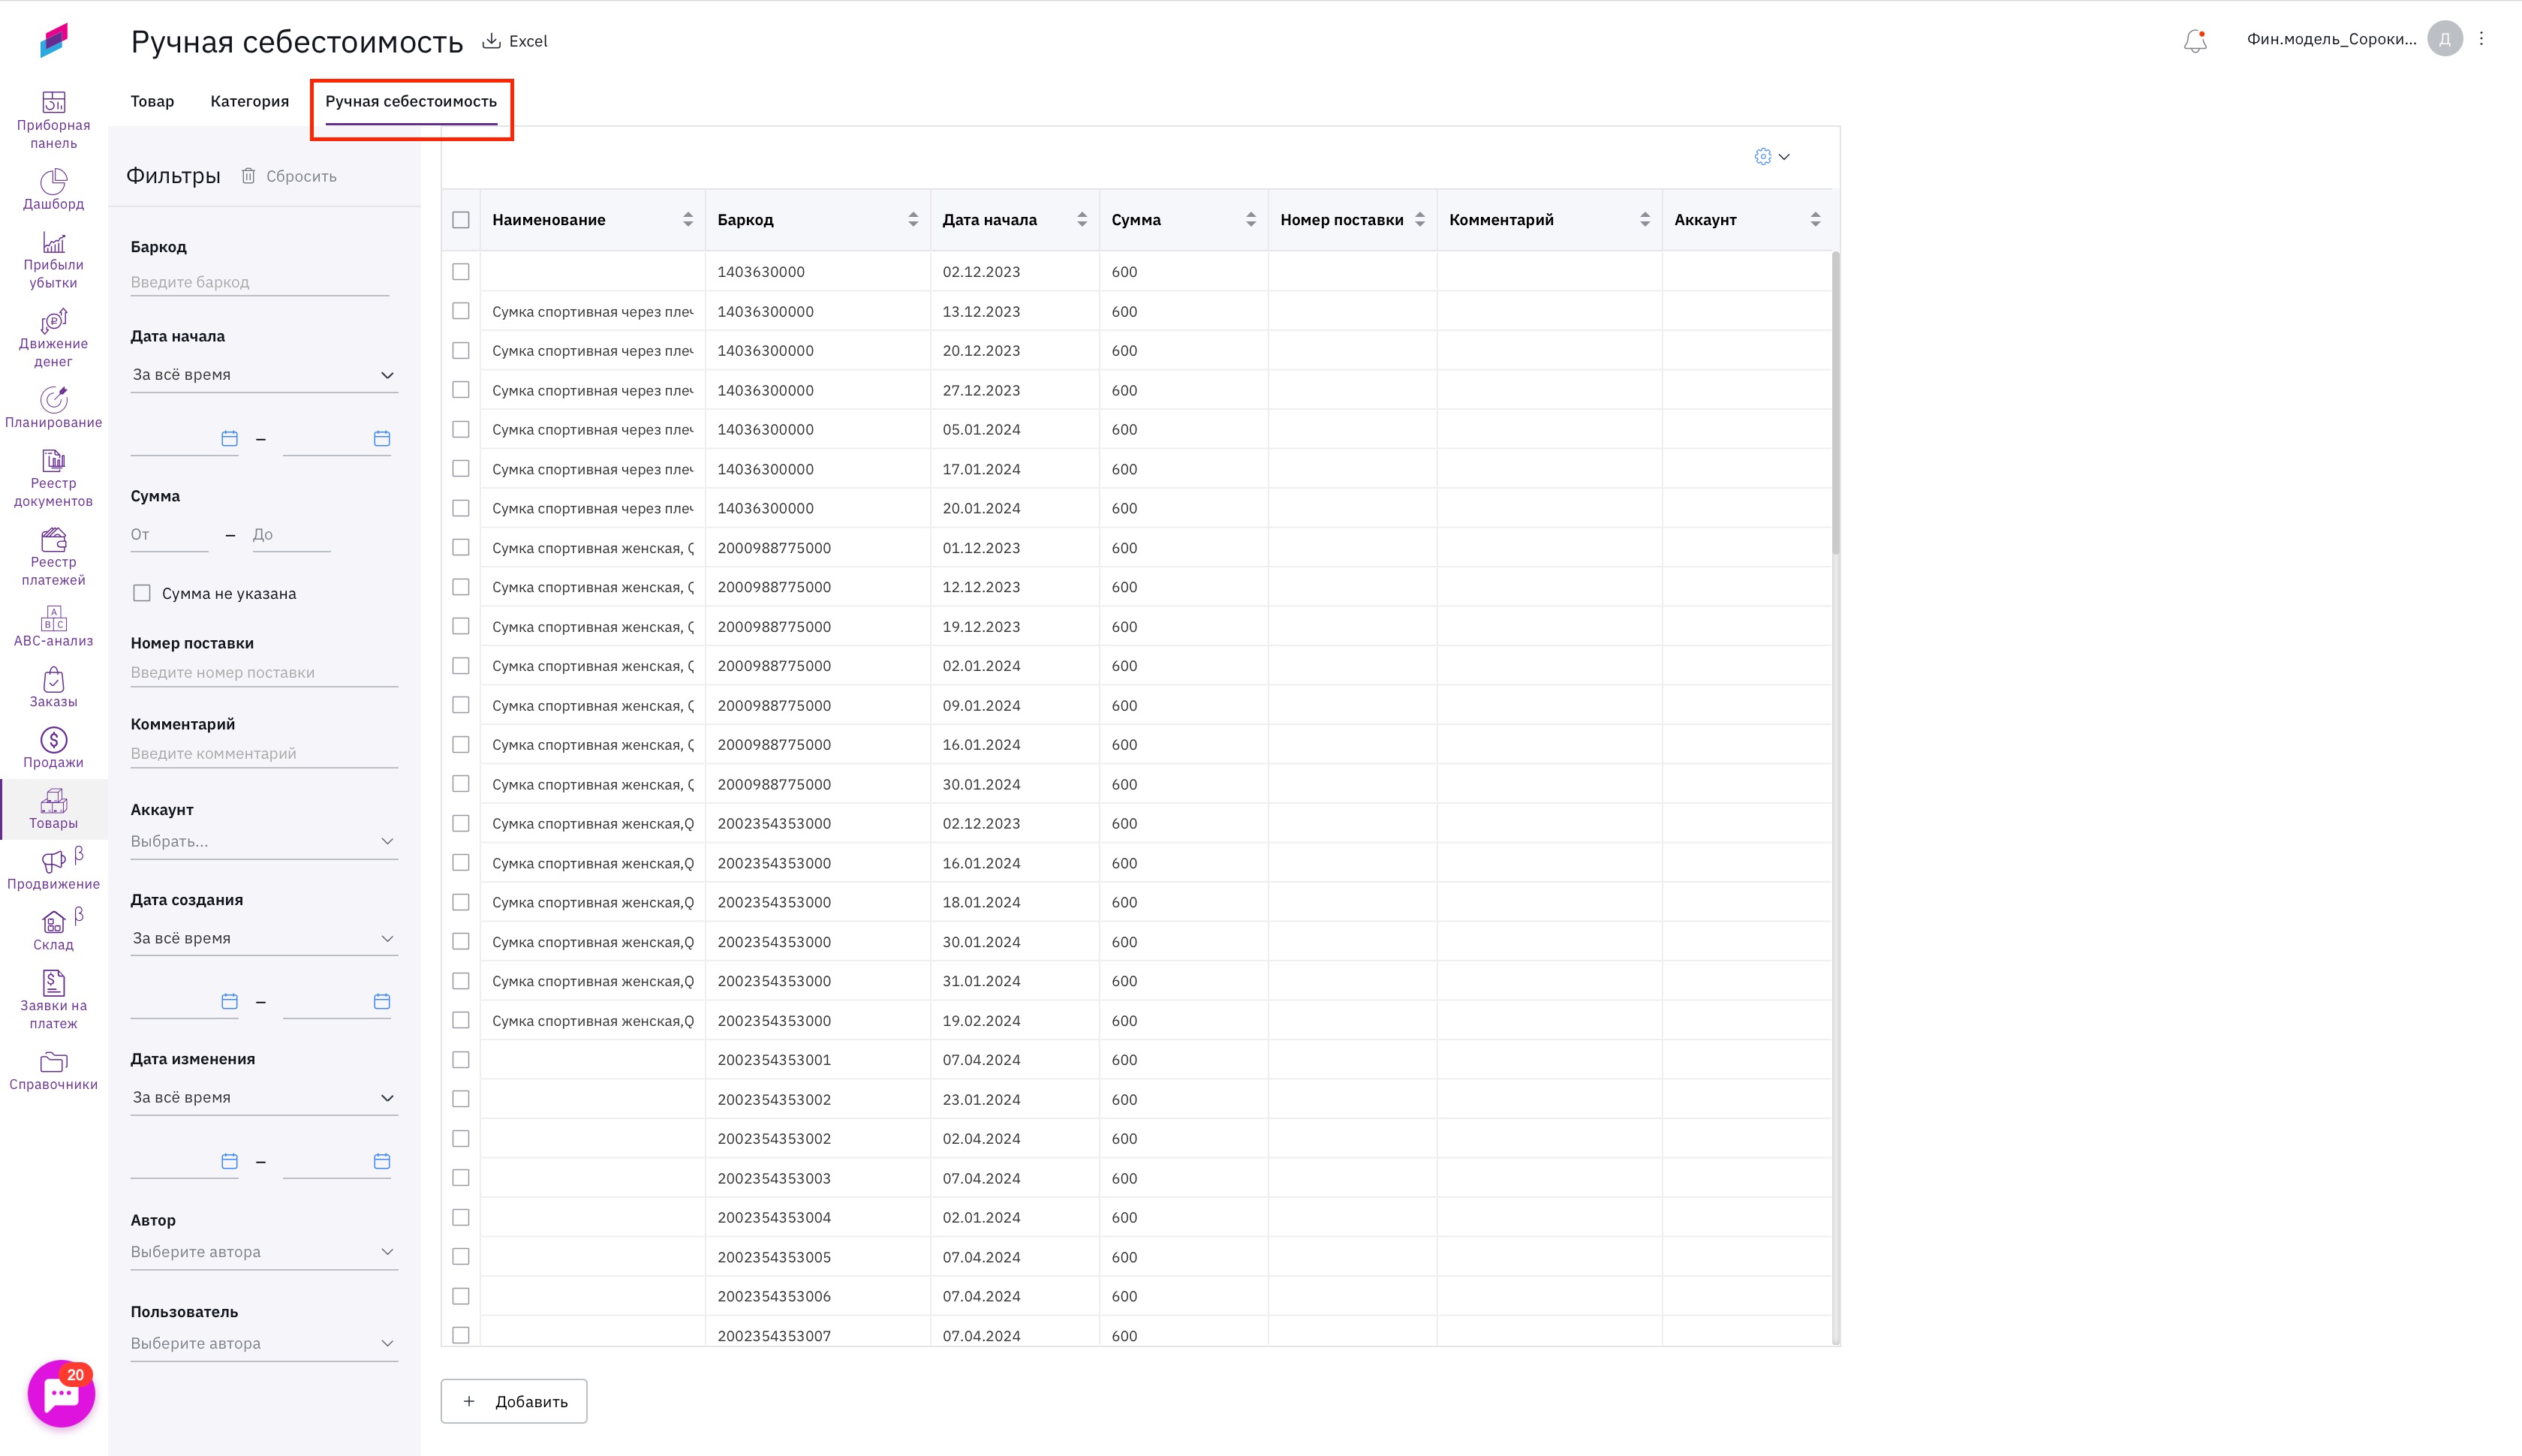
Task: Expand Дата начала 'За всё время' dropdown
Action: point(264,375)
